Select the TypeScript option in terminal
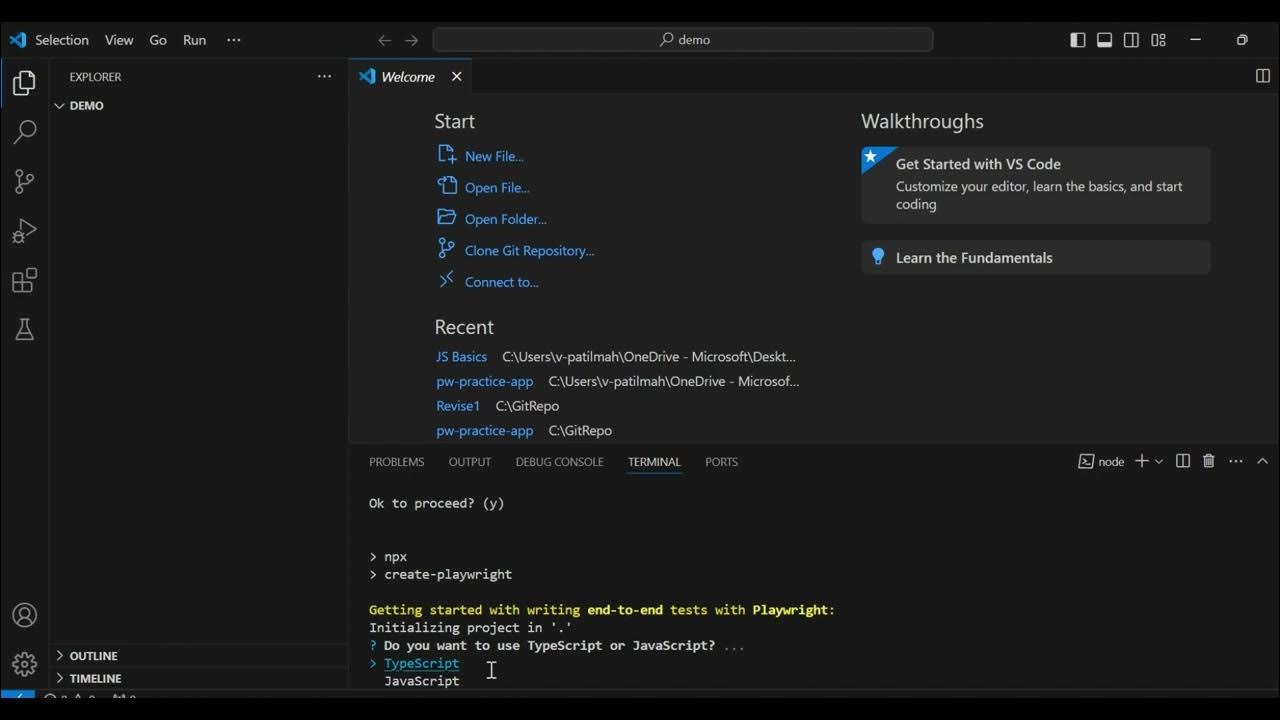1280x720 pixels. pos(421,663)
